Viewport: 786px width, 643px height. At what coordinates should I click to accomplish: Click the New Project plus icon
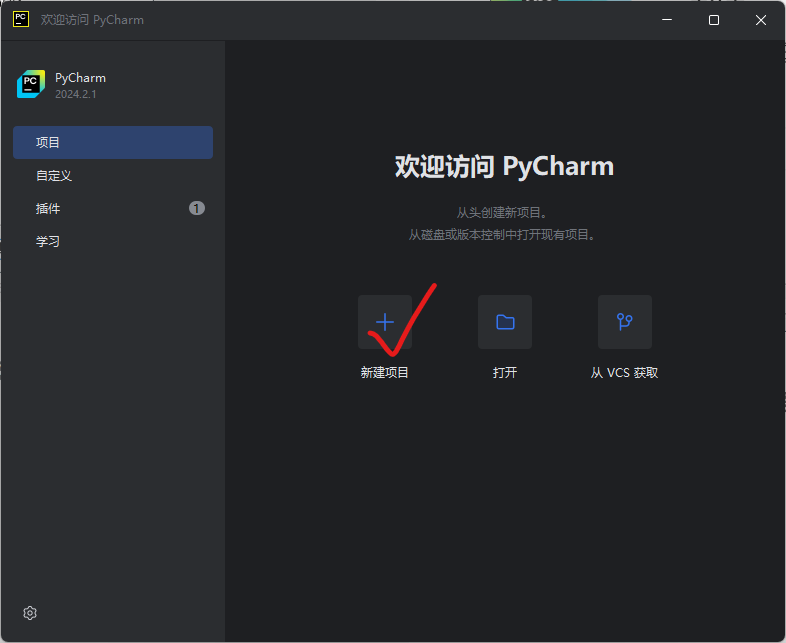point(384,322)
